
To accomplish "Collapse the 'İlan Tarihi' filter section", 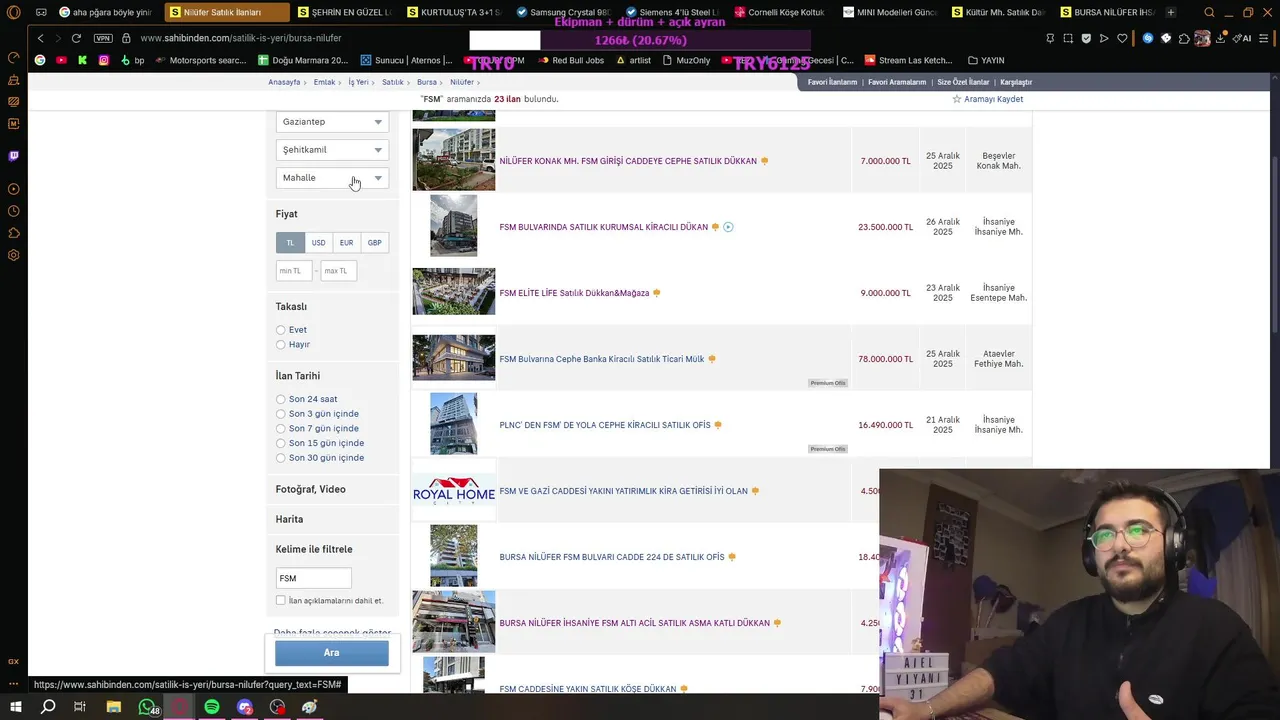I will 298,376.
